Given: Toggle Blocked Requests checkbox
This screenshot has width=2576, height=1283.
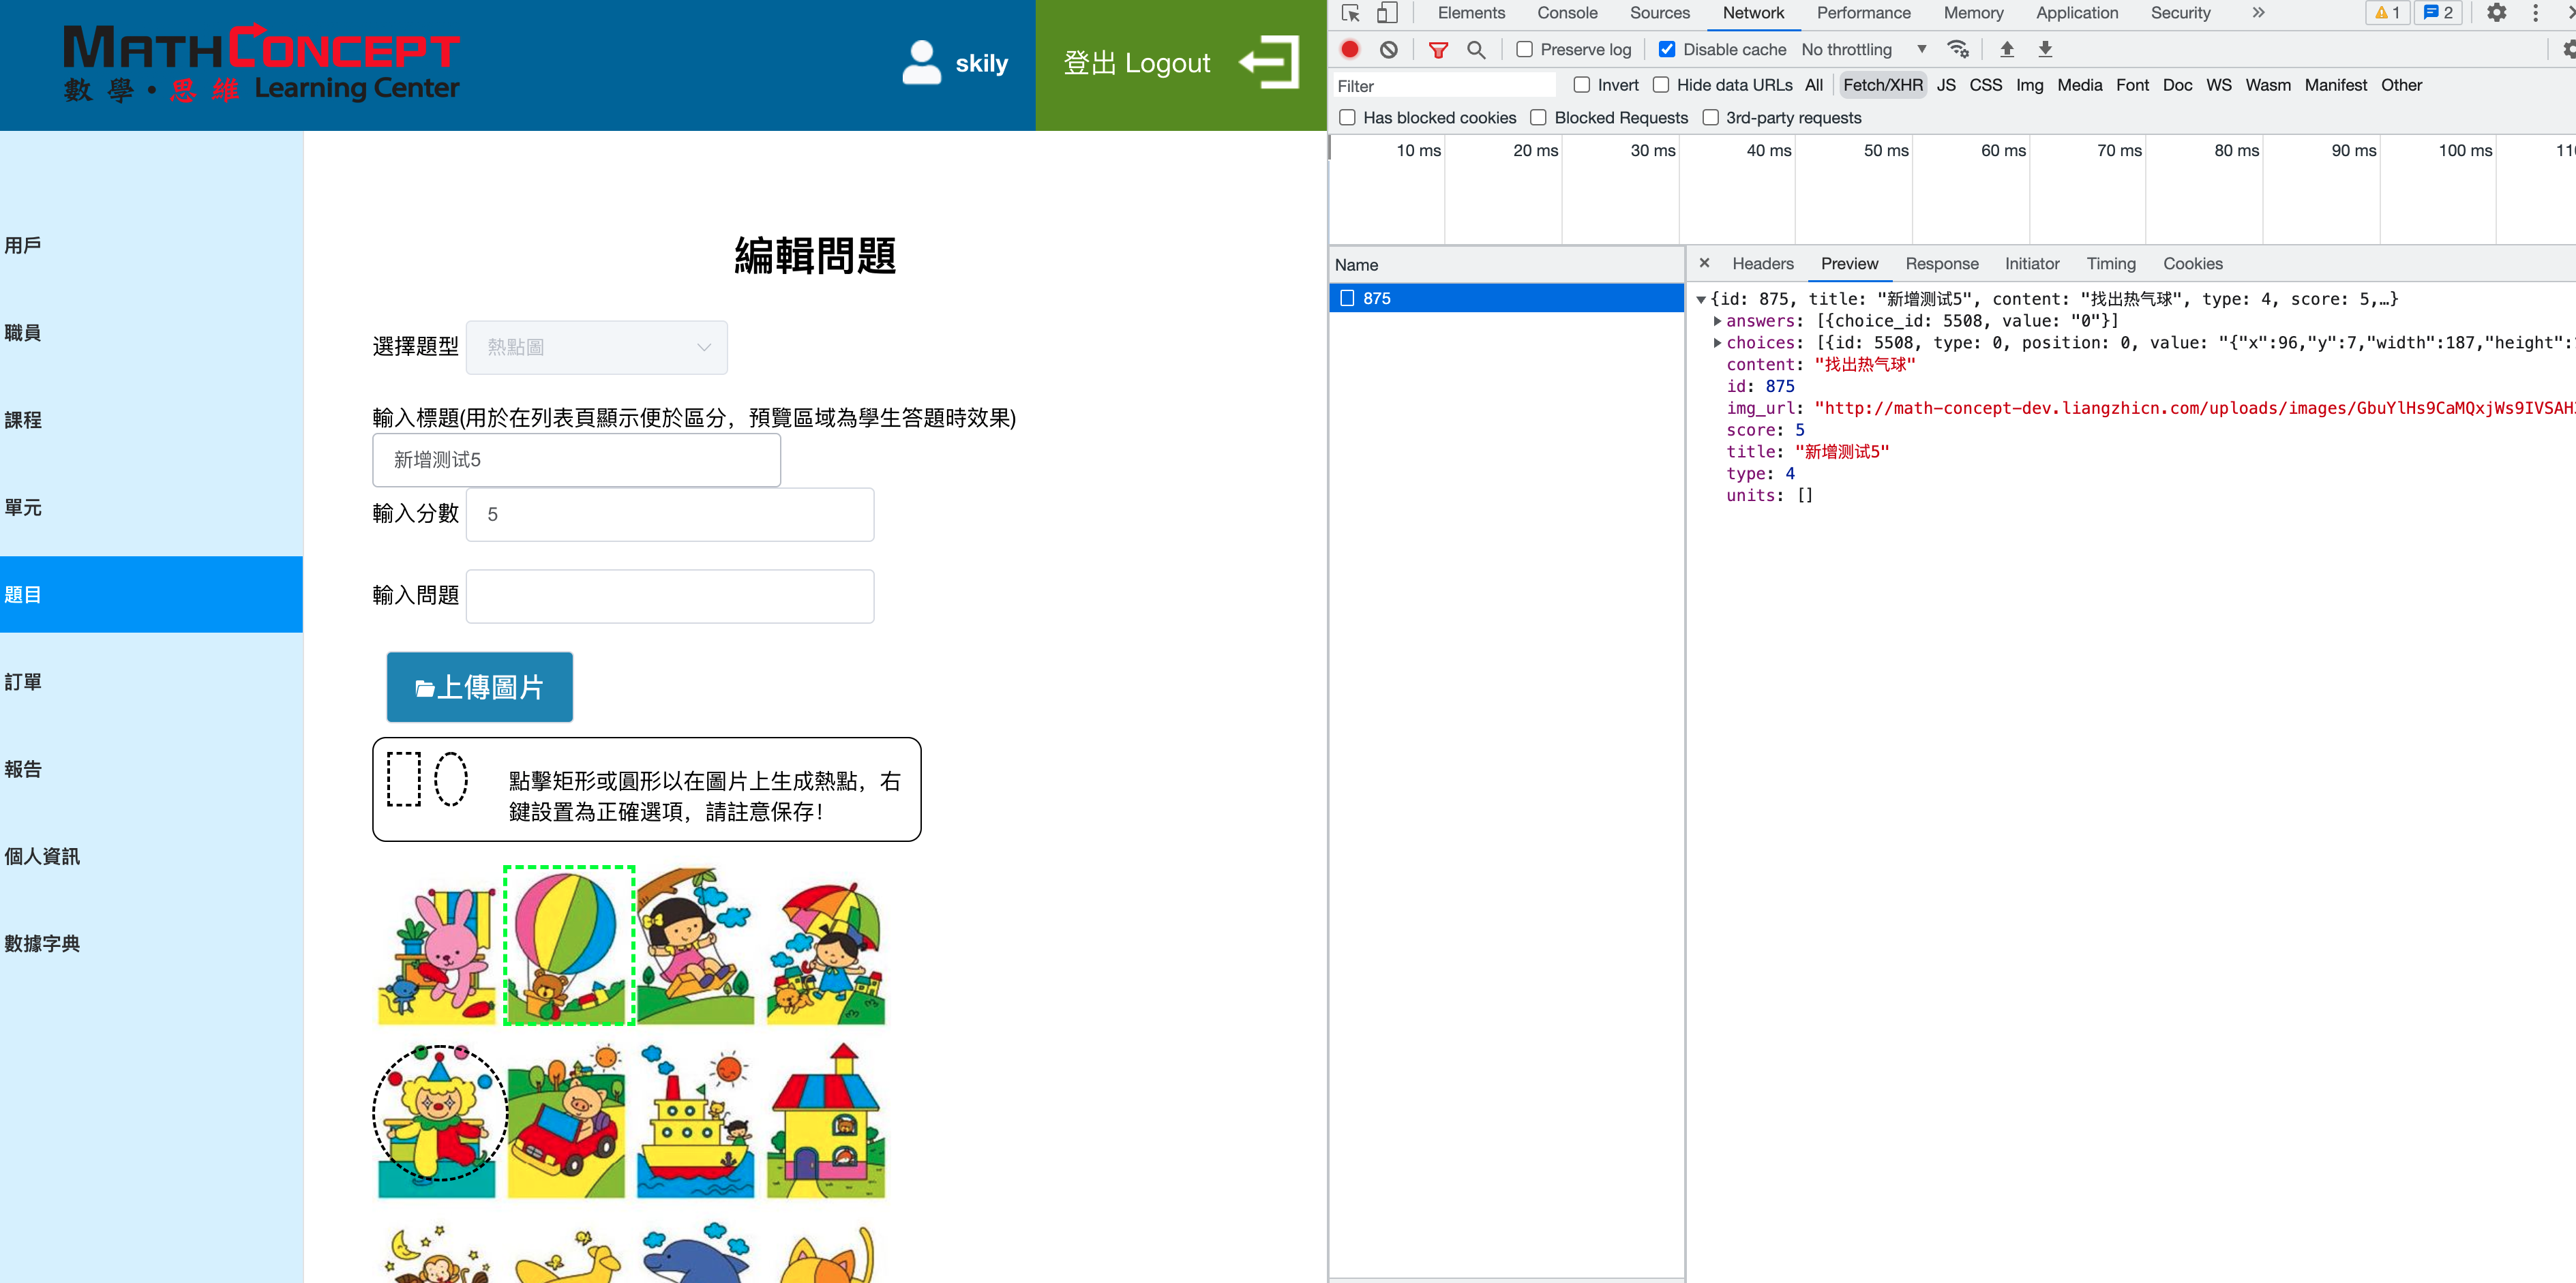Looking at the screenshot, I should 1538,117.
